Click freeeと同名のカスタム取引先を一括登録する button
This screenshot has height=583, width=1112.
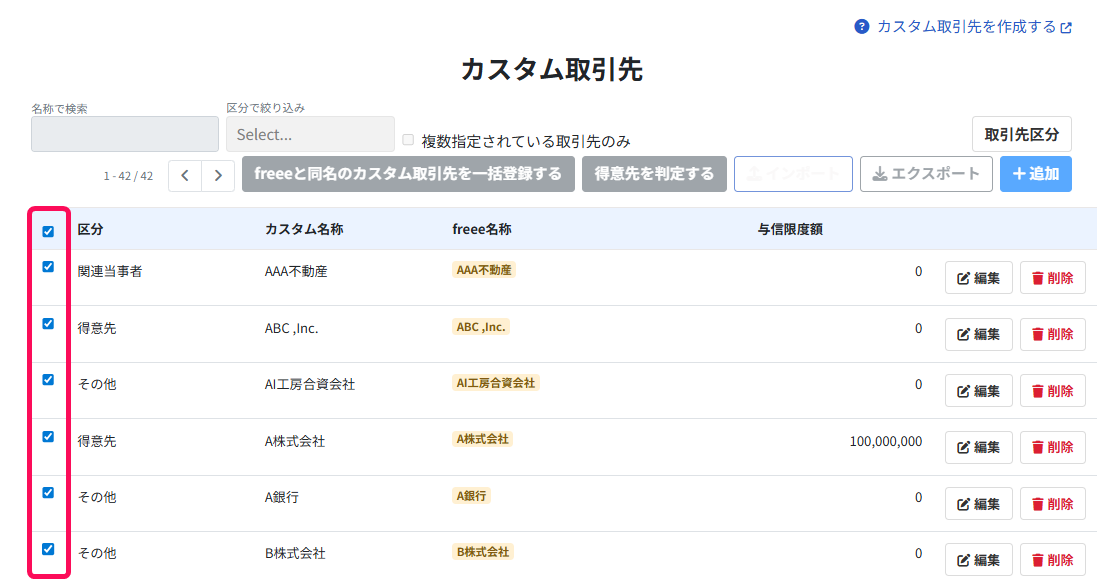point(408,174)
